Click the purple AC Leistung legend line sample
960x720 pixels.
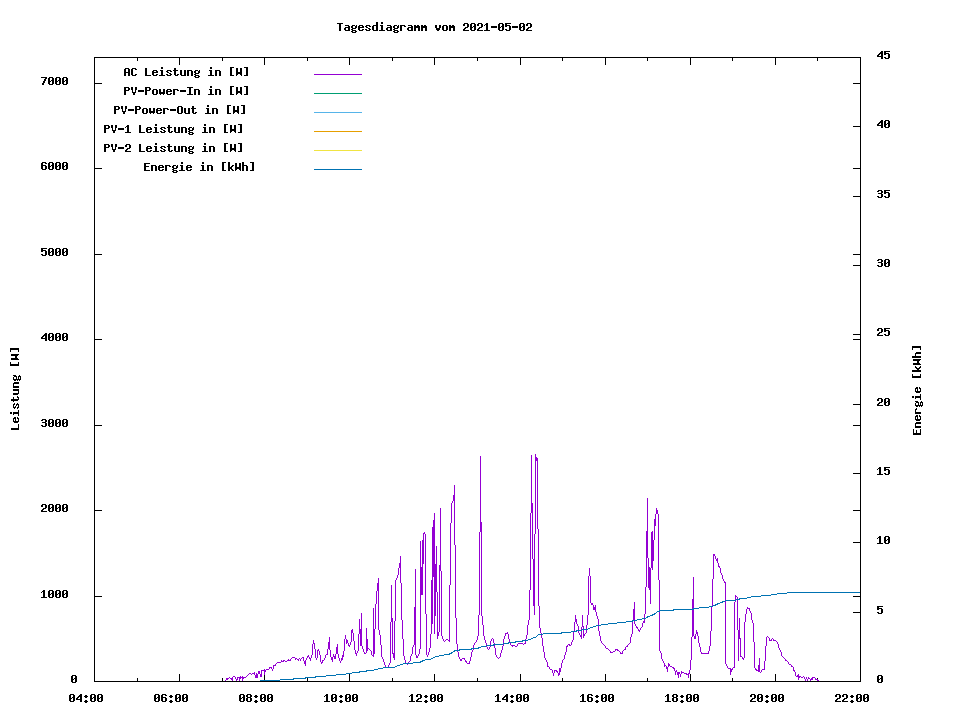337,74
